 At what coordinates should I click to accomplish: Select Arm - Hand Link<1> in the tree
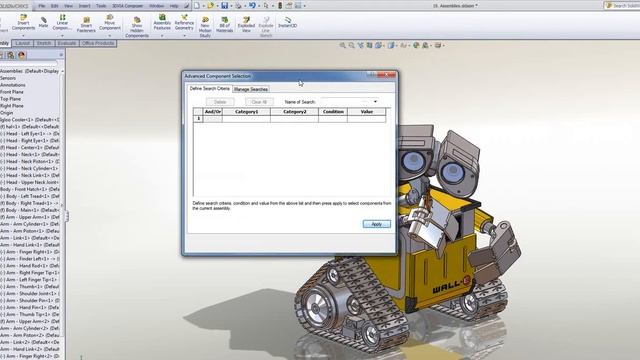(30, 244)
